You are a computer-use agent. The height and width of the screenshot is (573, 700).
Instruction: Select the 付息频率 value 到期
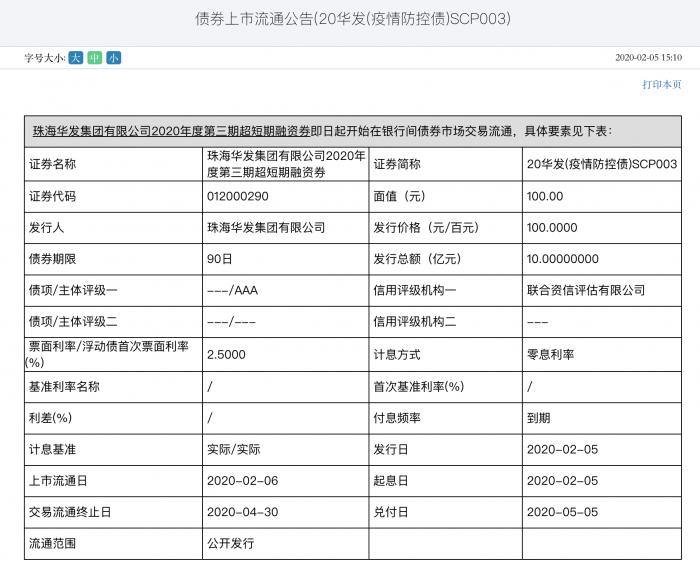click(x=539, y=418)
